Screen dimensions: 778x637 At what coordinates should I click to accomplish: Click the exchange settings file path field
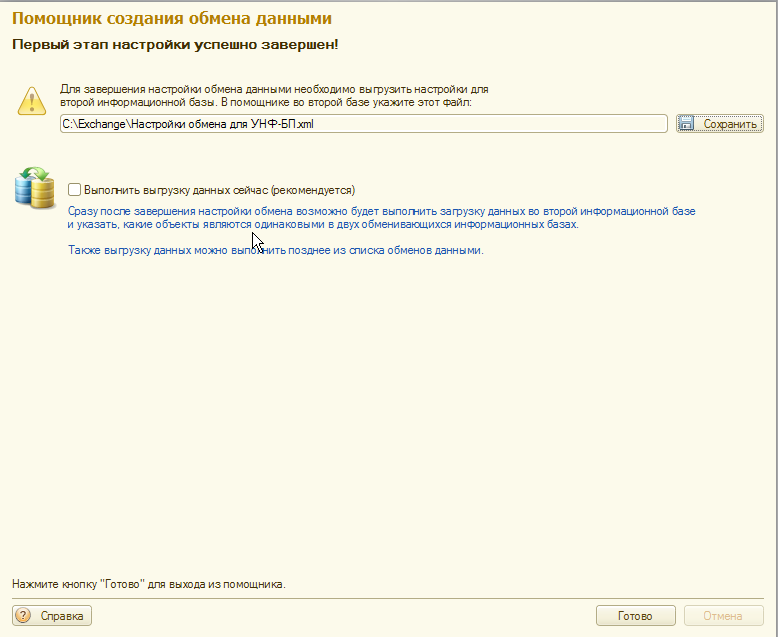(364, 124)
